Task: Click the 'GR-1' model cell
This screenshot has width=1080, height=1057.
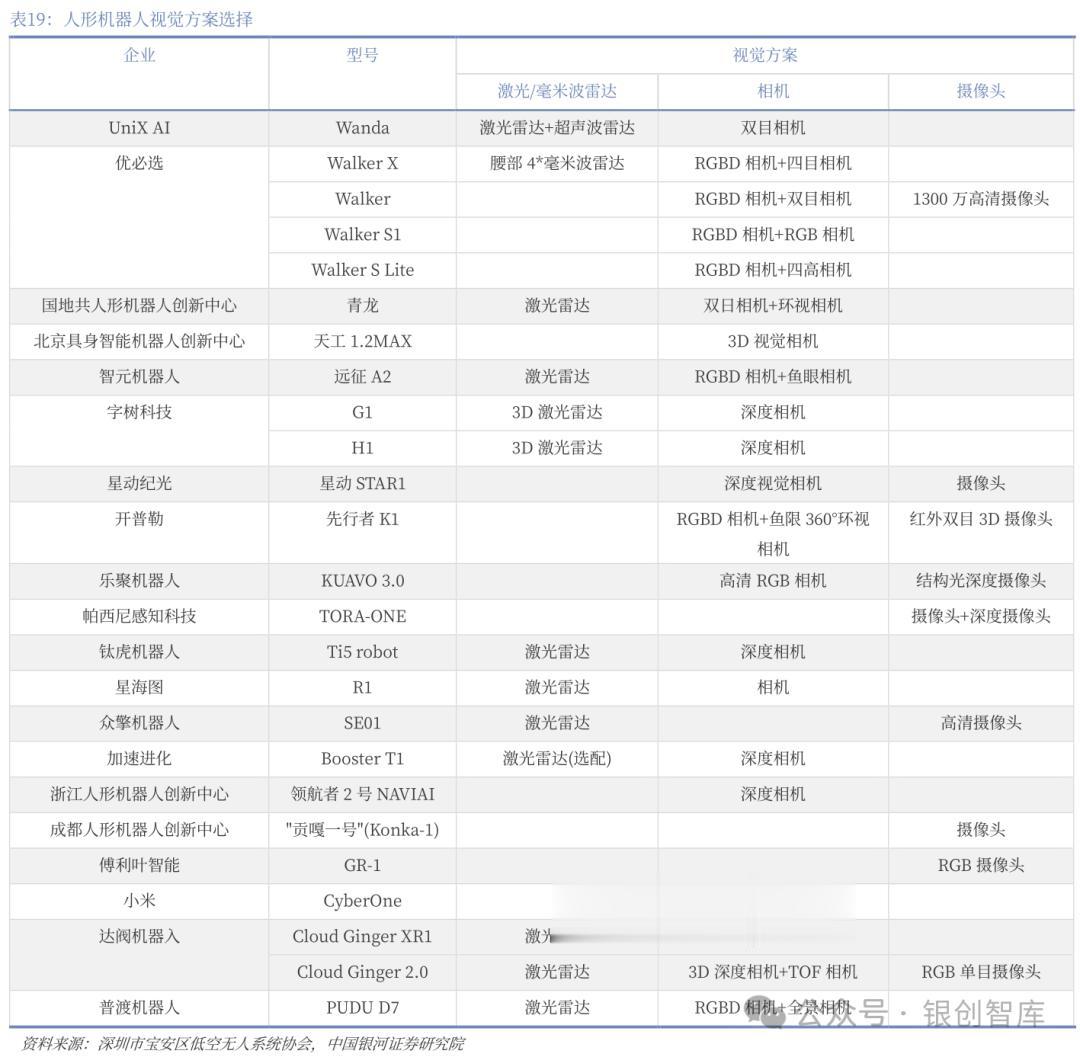Action: pos(362,866)
